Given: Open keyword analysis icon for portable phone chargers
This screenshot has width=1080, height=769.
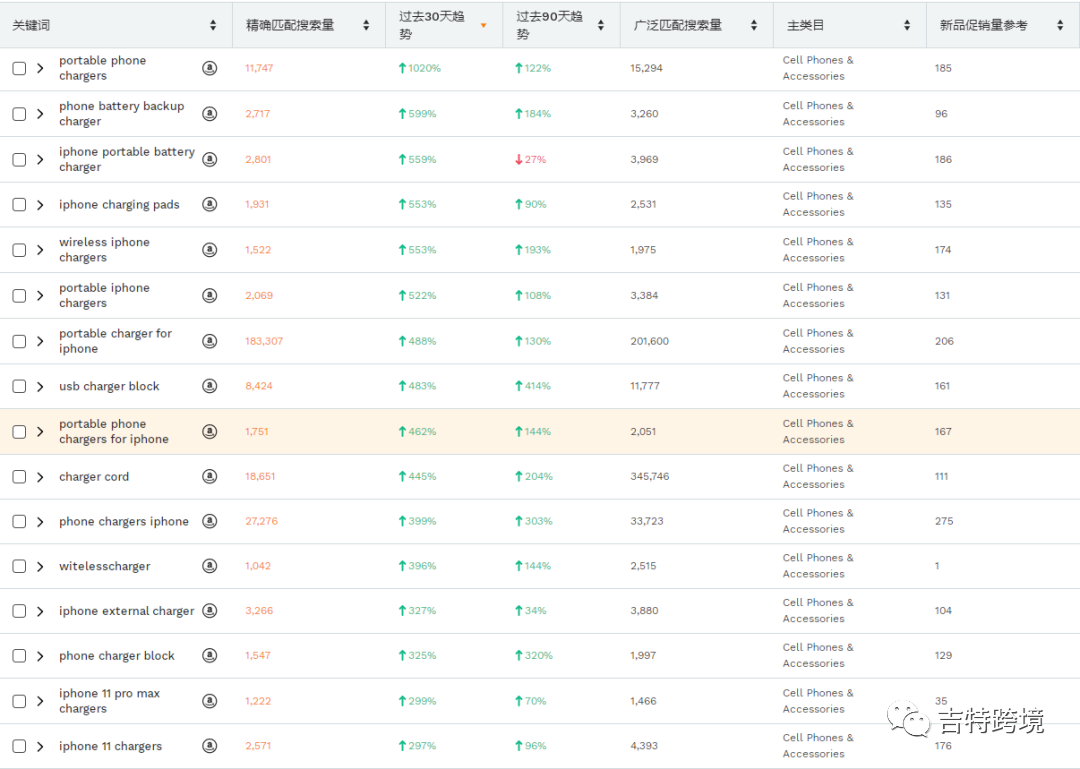Looking at the screenshot, I should pos(209,68).
